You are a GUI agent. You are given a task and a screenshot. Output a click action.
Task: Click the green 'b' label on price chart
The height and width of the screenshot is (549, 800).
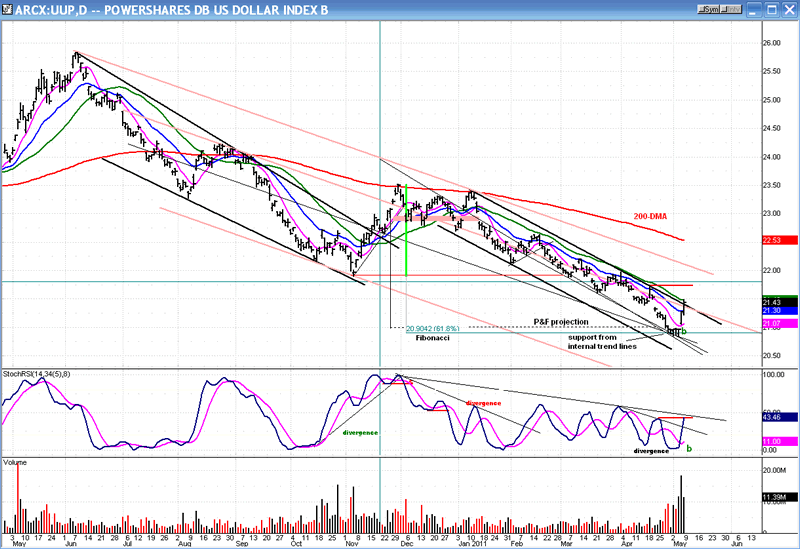(x=684, y=332)
